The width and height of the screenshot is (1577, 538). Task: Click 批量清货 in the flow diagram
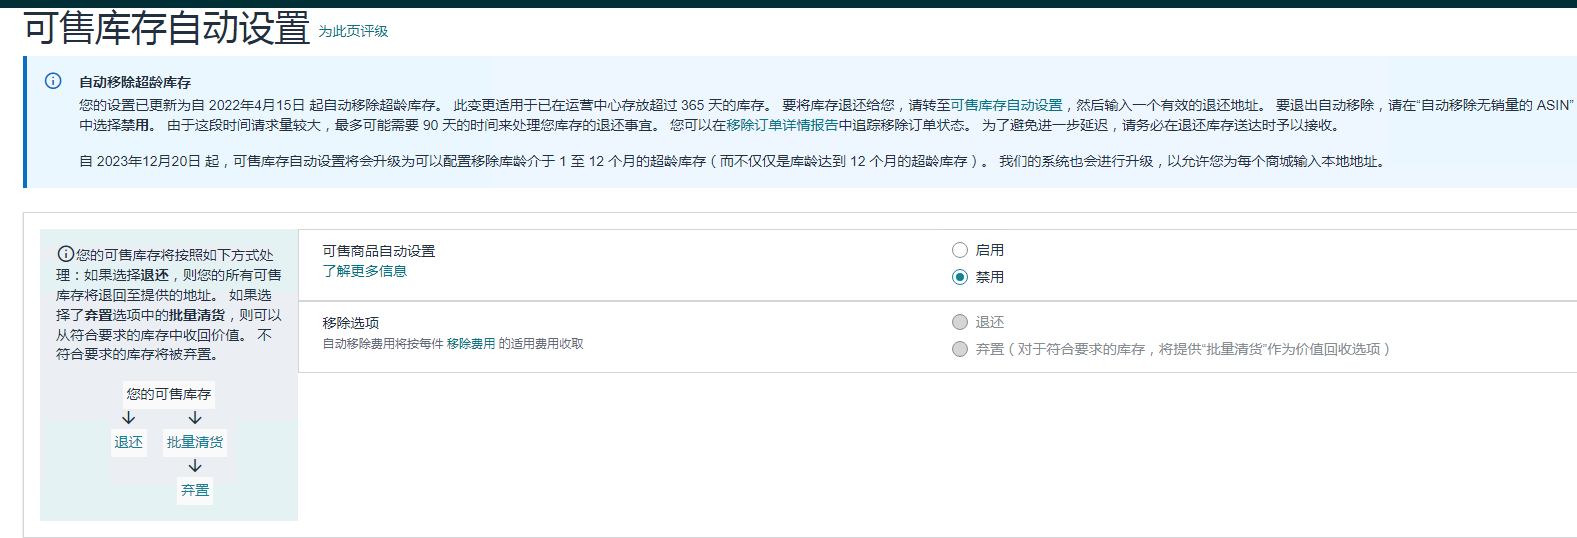coord(195,442)
